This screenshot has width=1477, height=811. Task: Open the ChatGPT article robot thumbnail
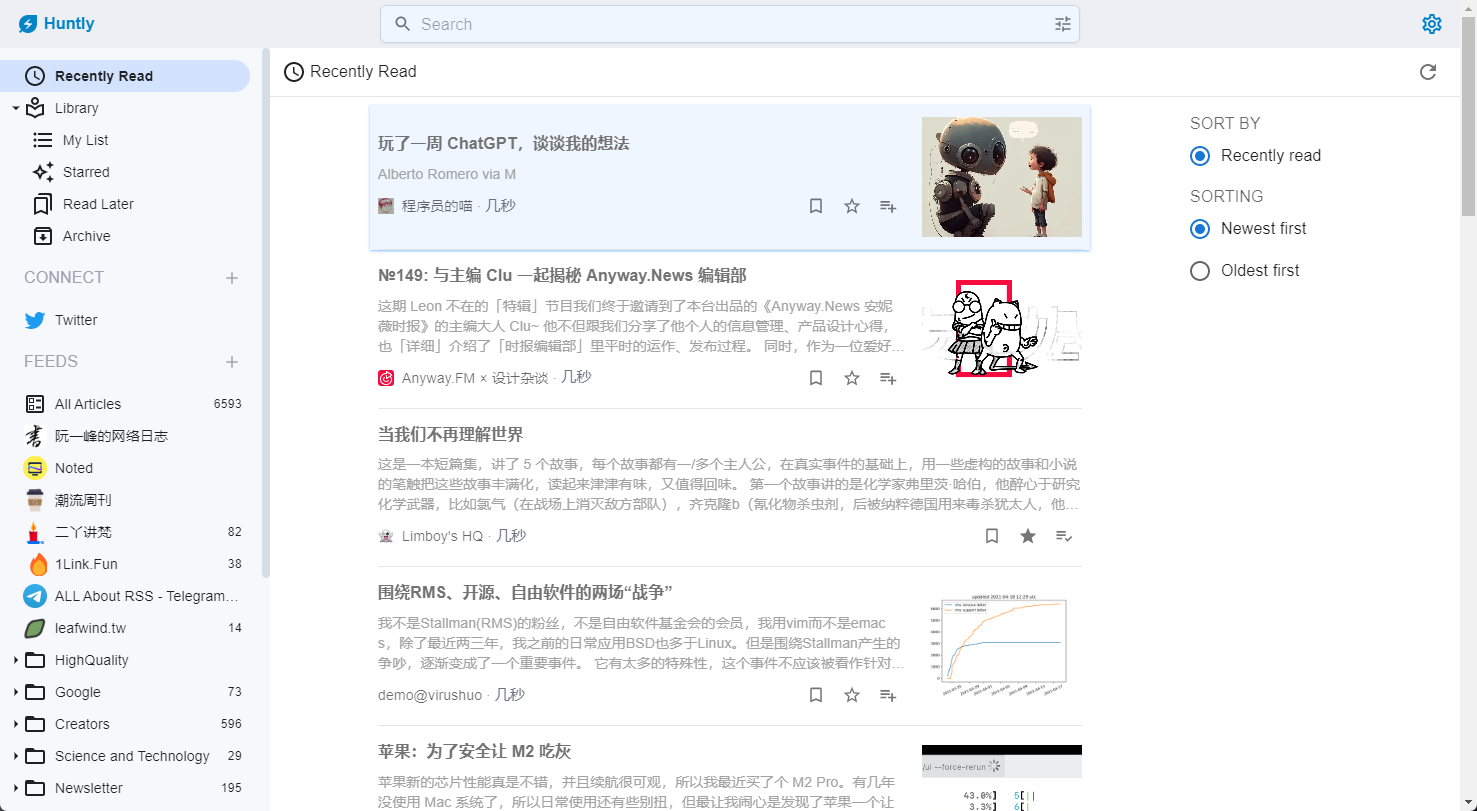point(1002,177)
